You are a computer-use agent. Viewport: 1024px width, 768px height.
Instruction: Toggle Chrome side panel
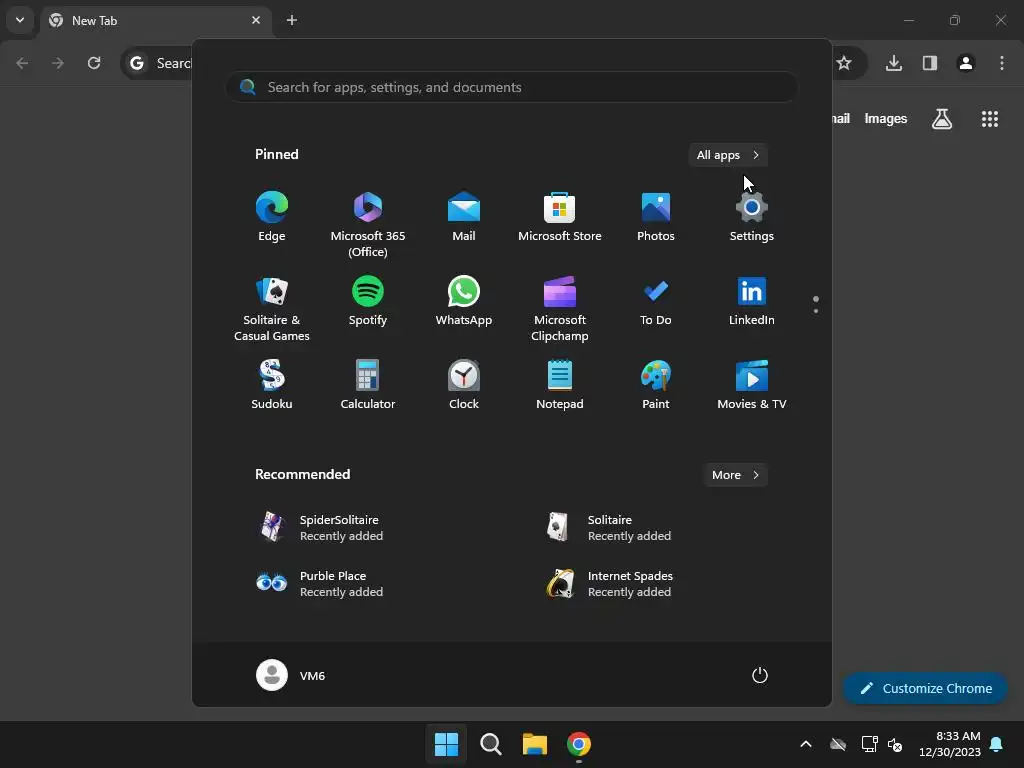coord(930,63)
